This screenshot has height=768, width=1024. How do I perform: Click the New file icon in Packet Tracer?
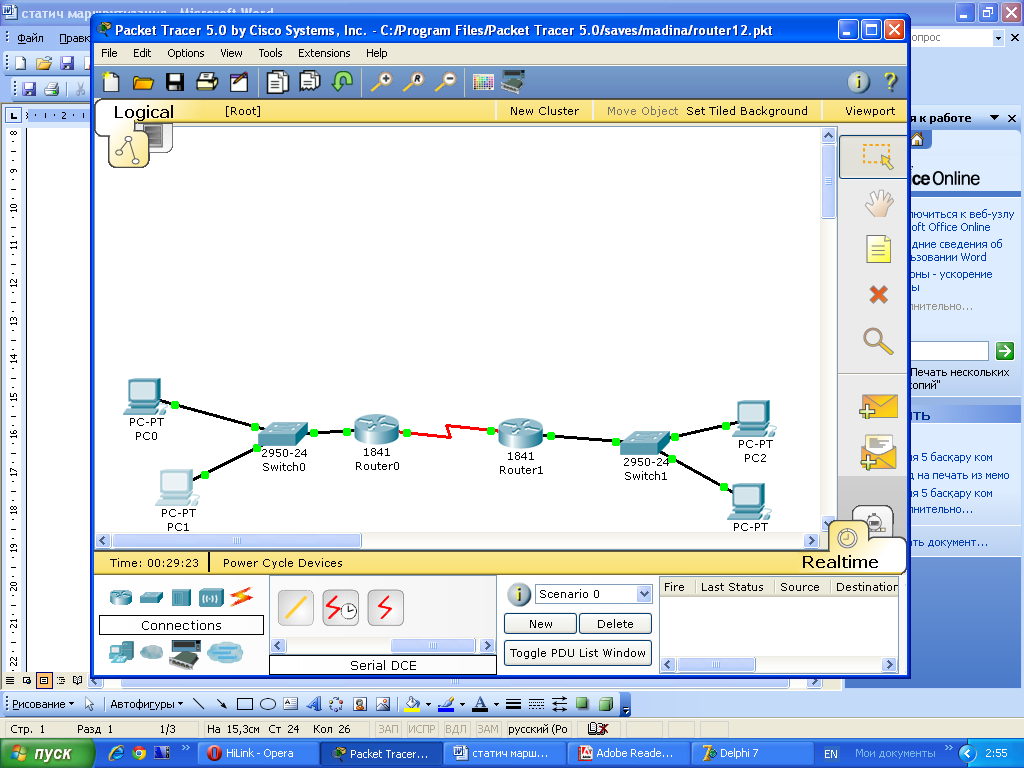pyautogui.click(x=112, y=82)
